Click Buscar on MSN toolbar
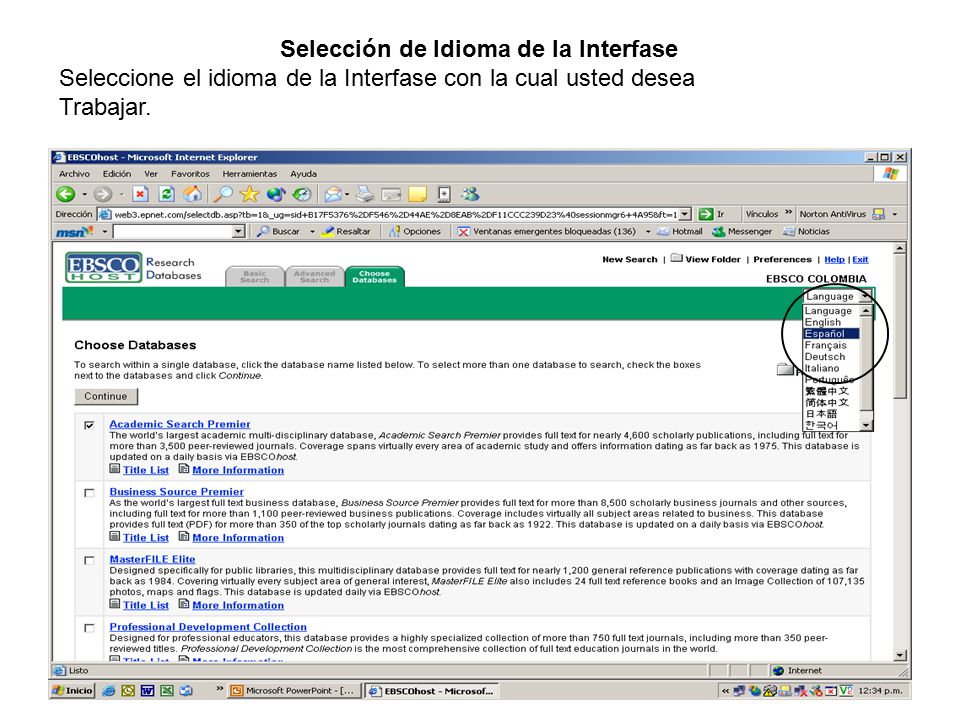Viewport: 960px width, 720px height. click(x=279, y=231)
